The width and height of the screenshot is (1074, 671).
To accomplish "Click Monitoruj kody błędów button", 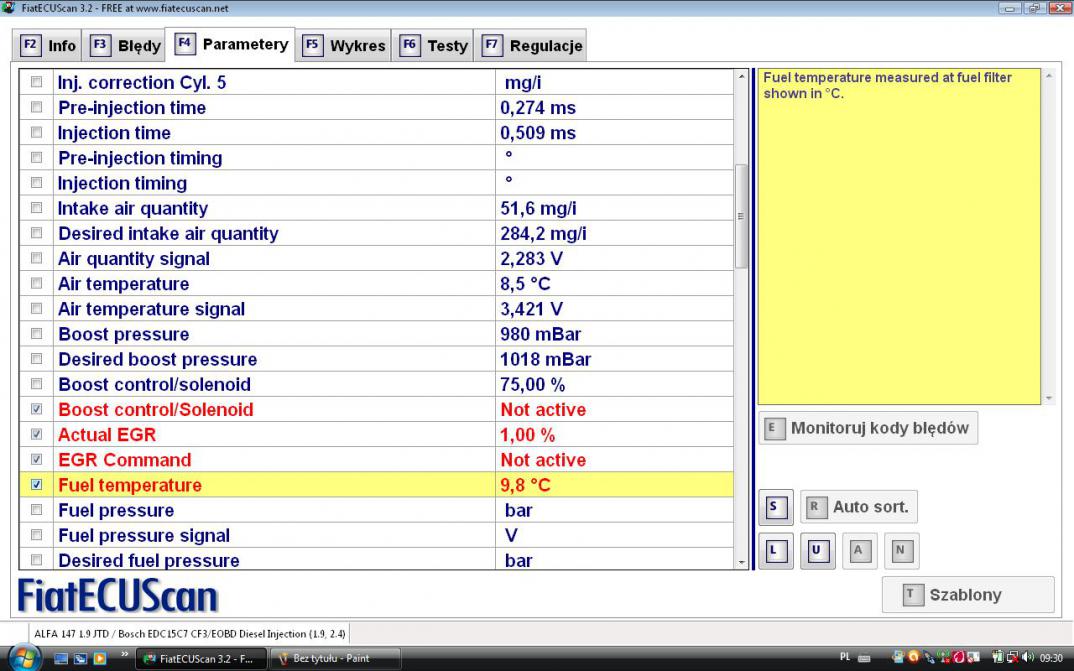I will [x=868, y=428].
